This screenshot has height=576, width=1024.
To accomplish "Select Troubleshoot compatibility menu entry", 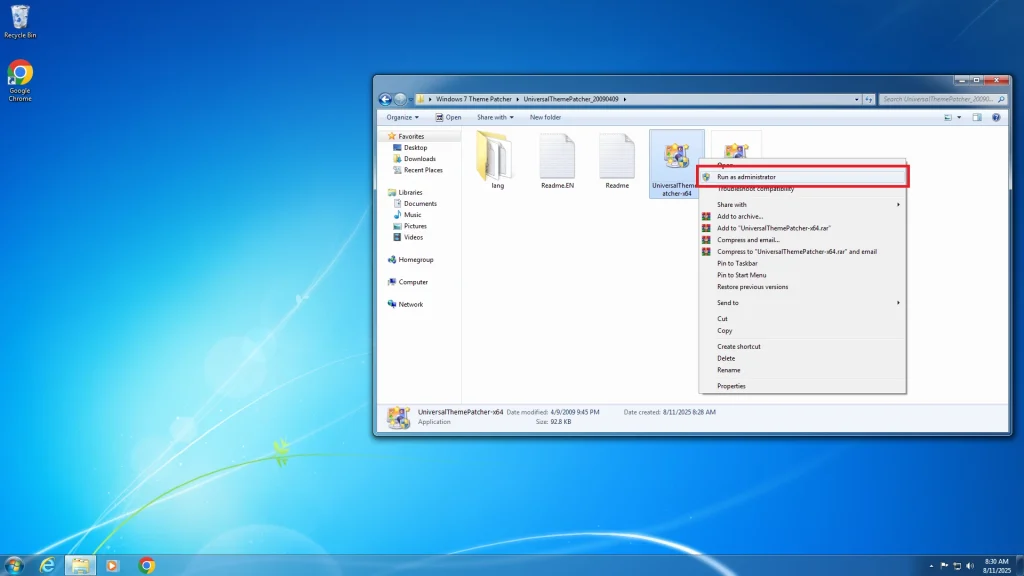I will tap(802, 189).
